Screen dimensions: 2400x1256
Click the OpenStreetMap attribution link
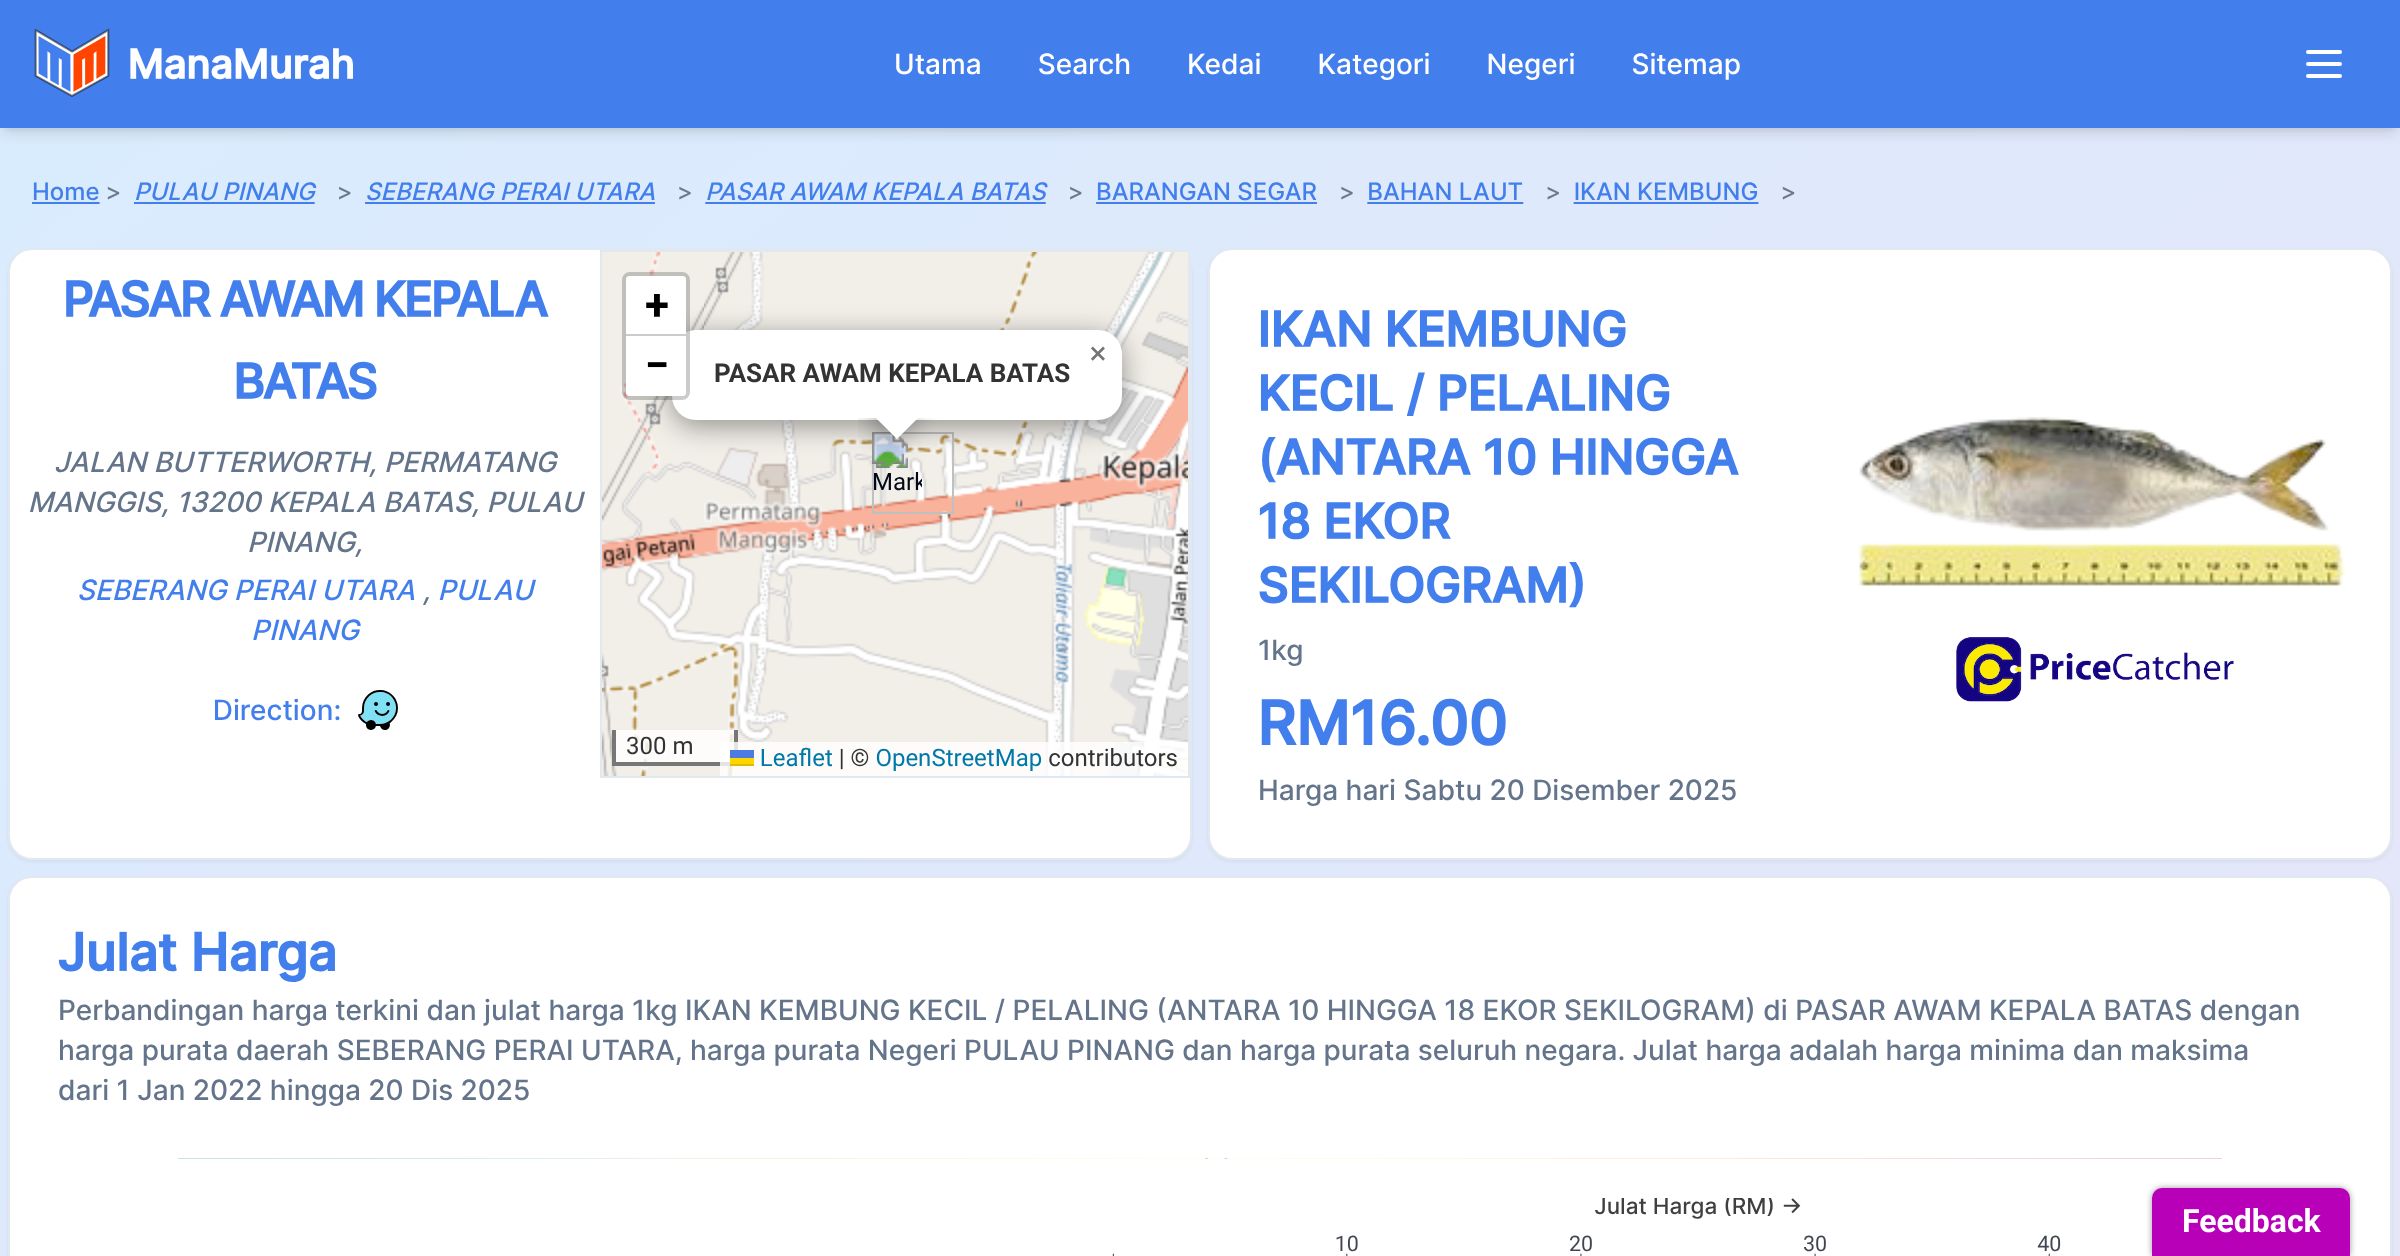957,758
